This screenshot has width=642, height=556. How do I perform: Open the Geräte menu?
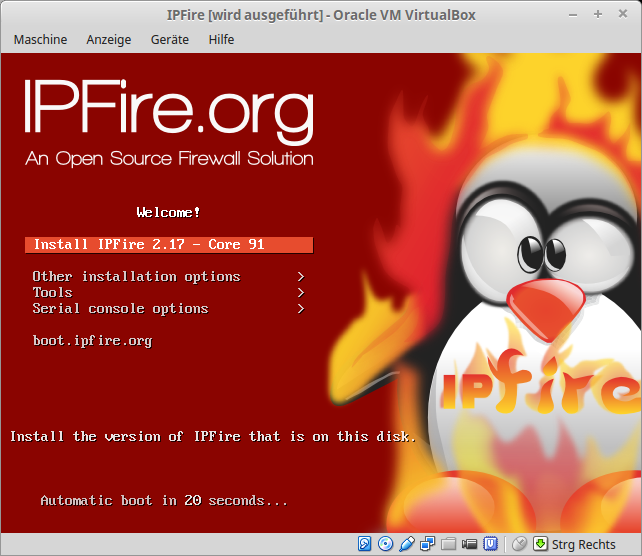(x=170, y=40)
